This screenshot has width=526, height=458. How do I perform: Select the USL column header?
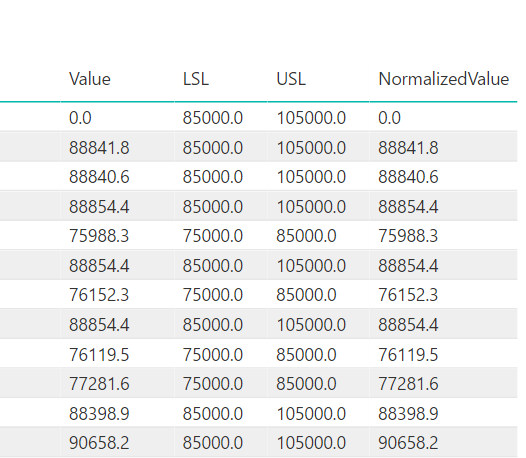291,79
